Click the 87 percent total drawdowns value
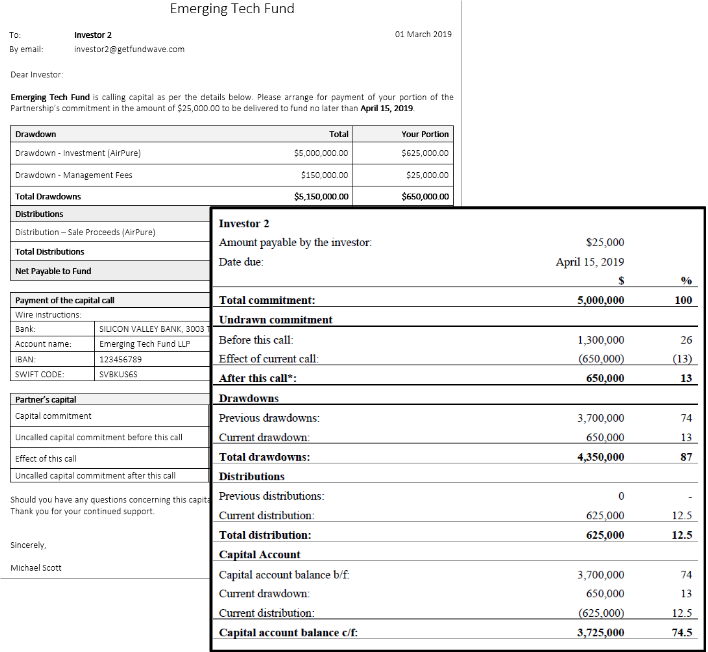 click(686, 457)
